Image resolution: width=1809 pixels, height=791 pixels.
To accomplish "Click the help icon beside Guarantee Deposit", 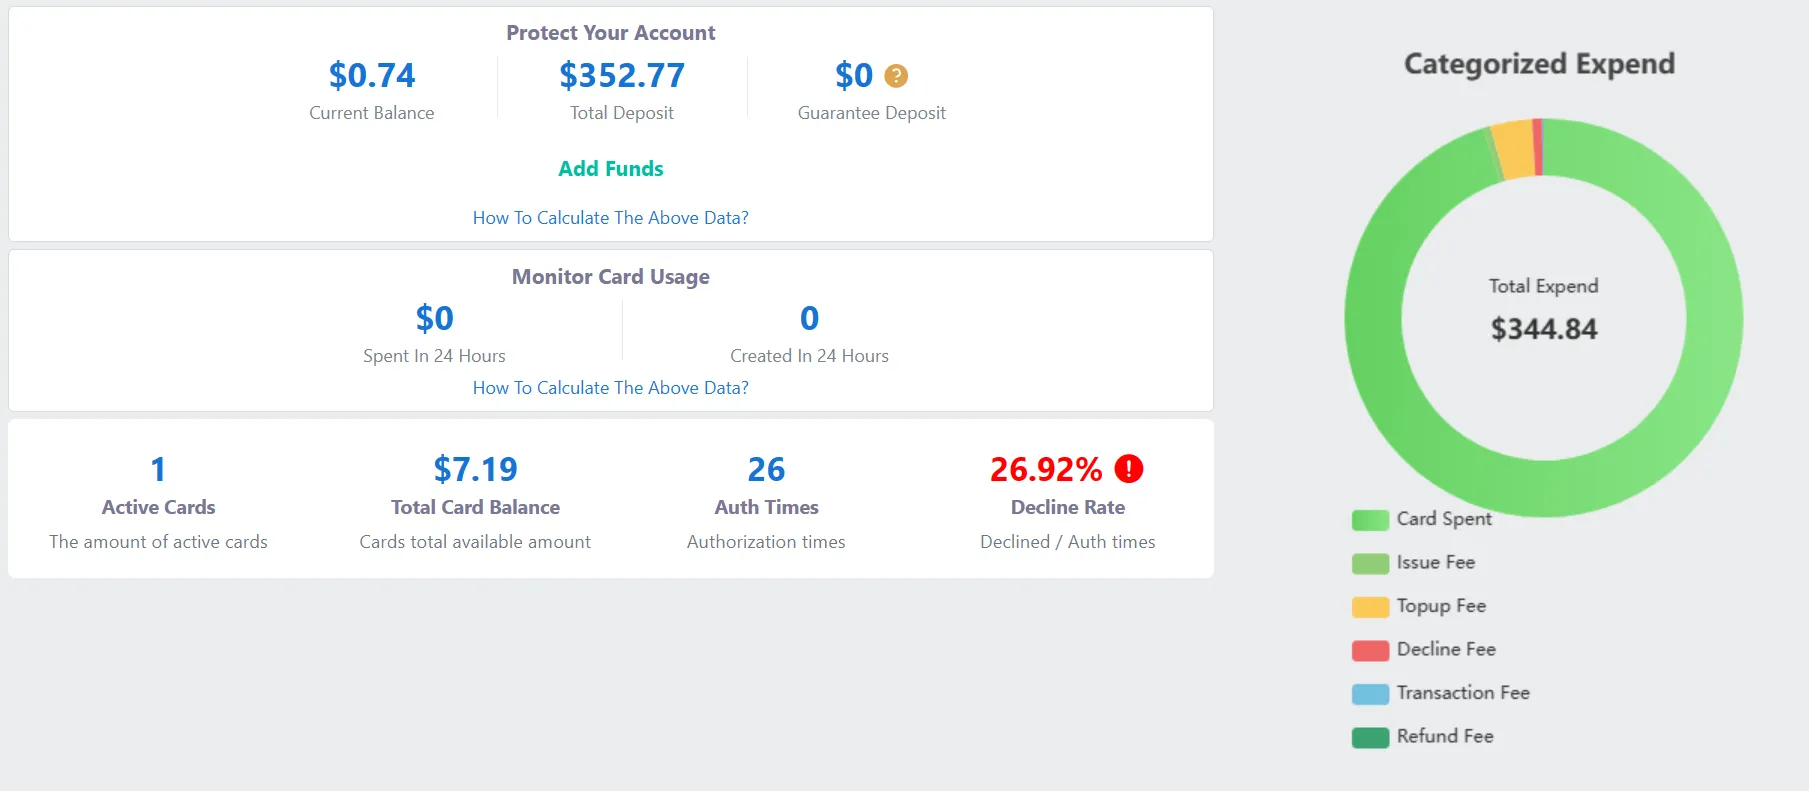I will pos(896,76).
